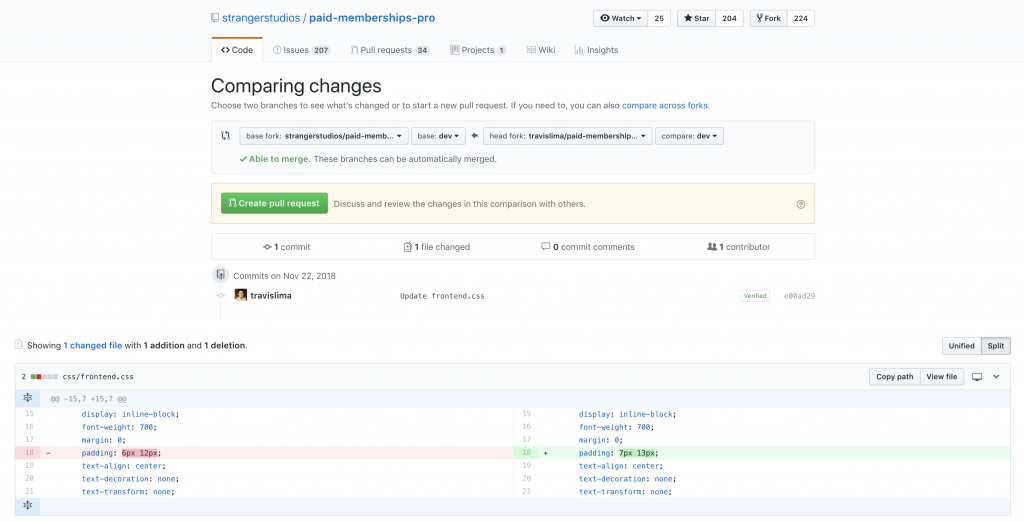Open the Wiki tab
The image size is (1024, 522).
coord(541,50)
